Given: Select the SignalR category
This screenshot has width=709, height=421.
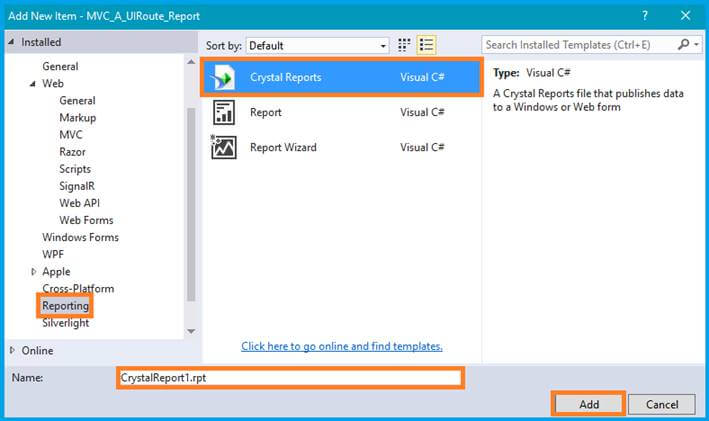Looking at the screenshot, I should 77,186.
